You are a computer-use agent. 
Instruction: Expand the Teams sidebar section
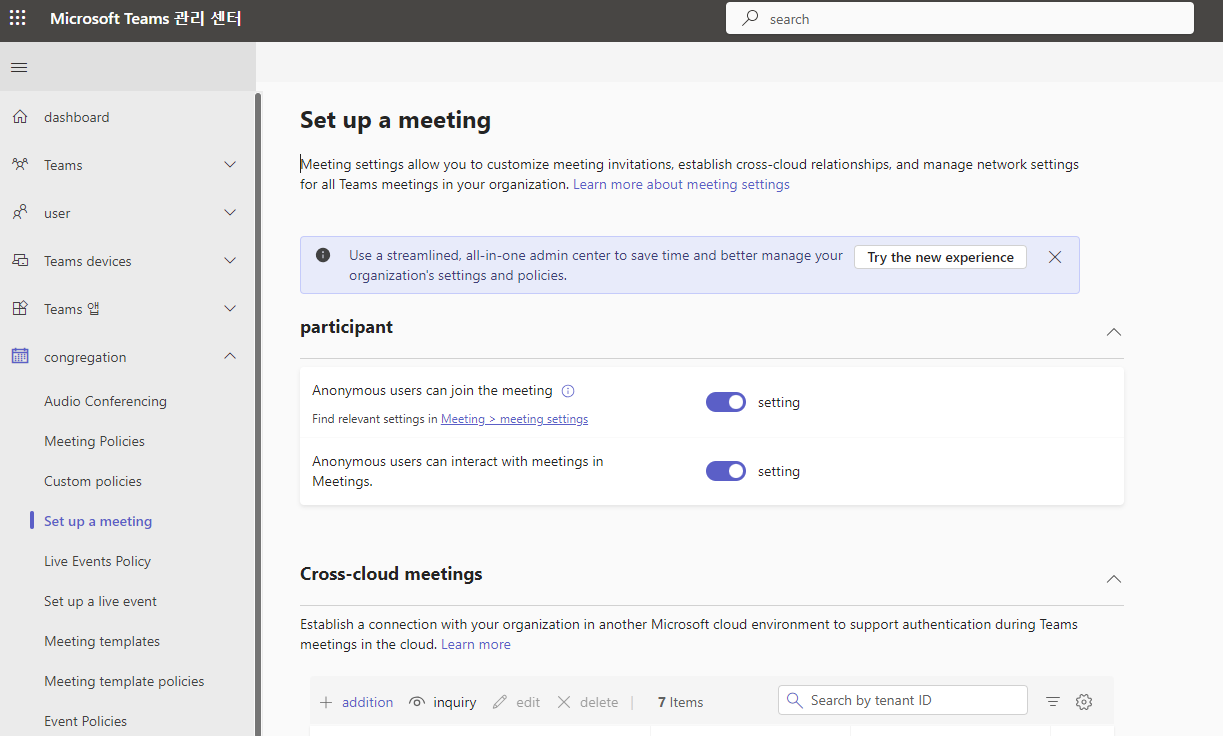click(230, 165)
